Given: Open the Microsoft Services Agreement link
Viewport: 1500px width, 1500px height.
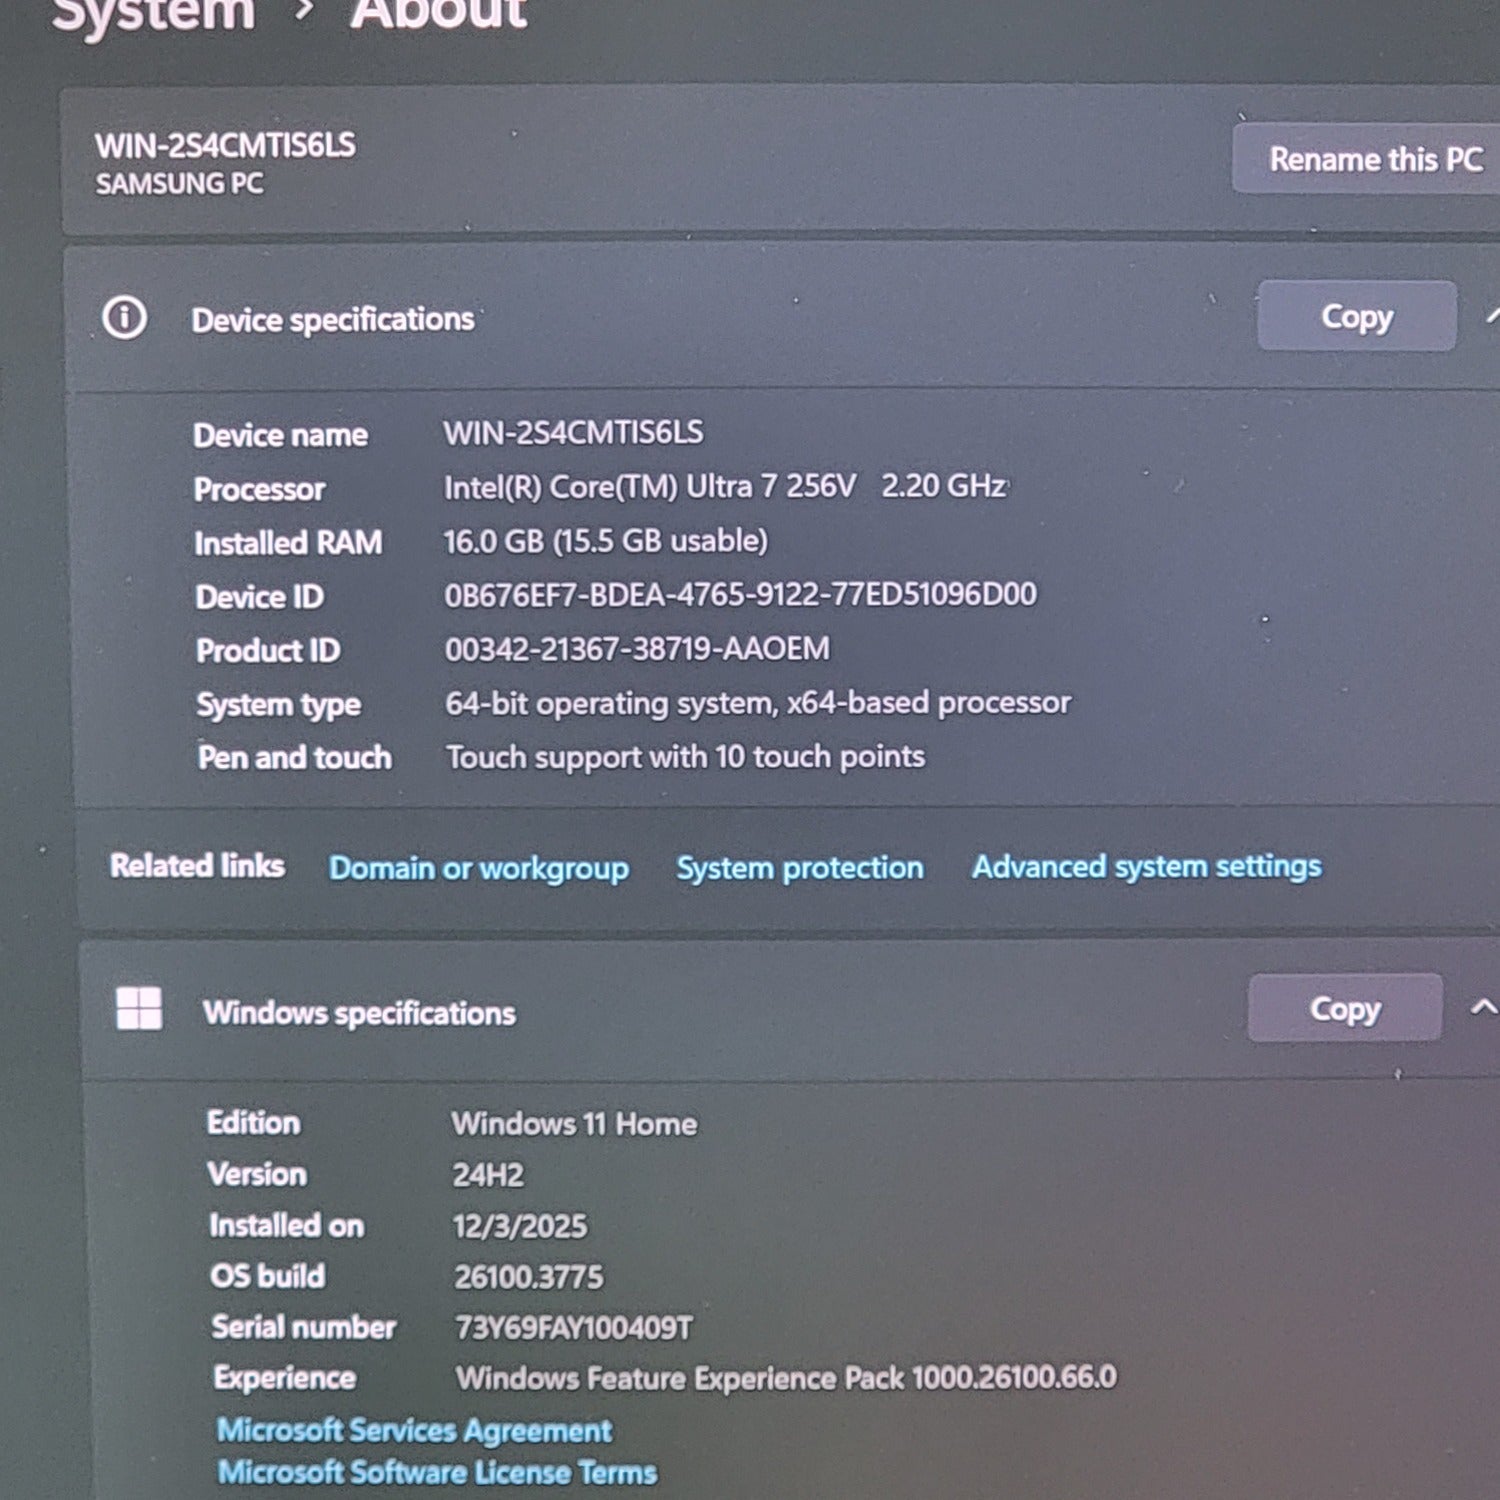Looking at the screenshot, I should tap(414, 1430).
